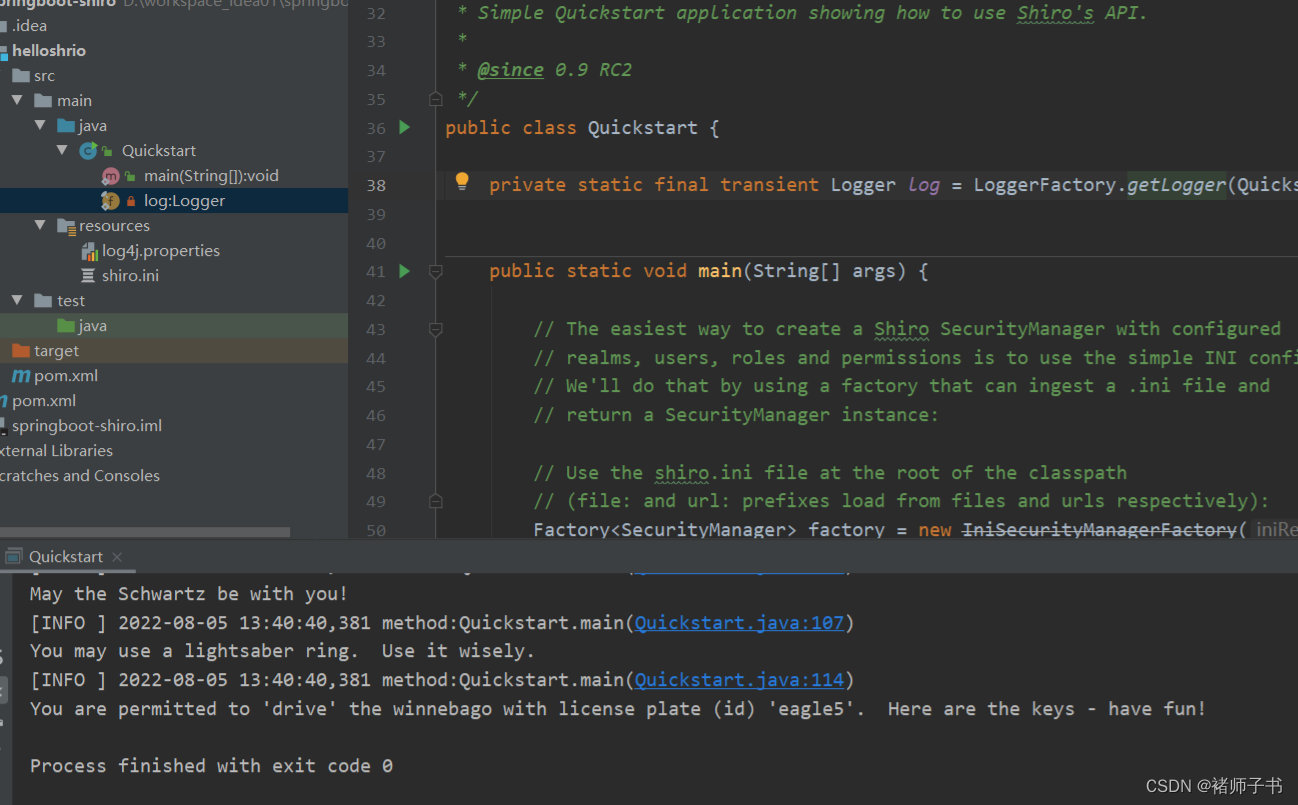
Task: Click the method icon beside main(String[]):void
Action: 111,175
